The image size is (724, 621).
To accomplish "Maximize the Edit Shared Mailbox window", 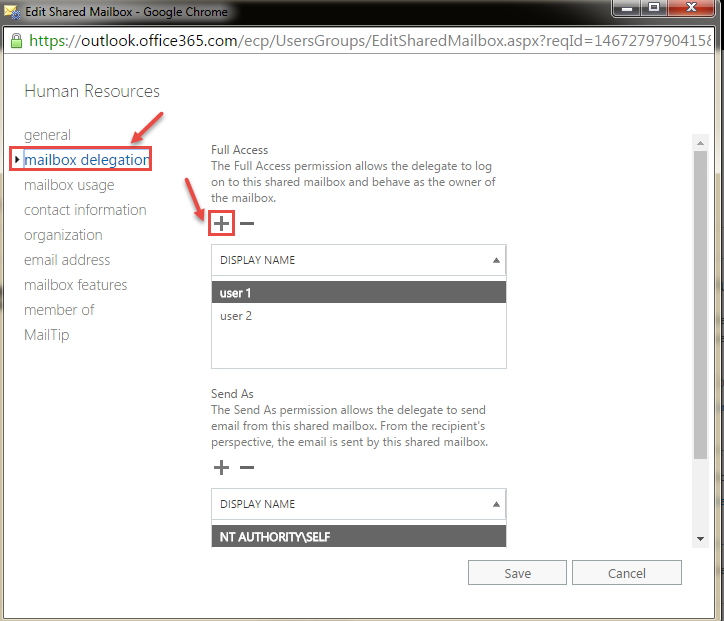I will (x=654, y=8).
